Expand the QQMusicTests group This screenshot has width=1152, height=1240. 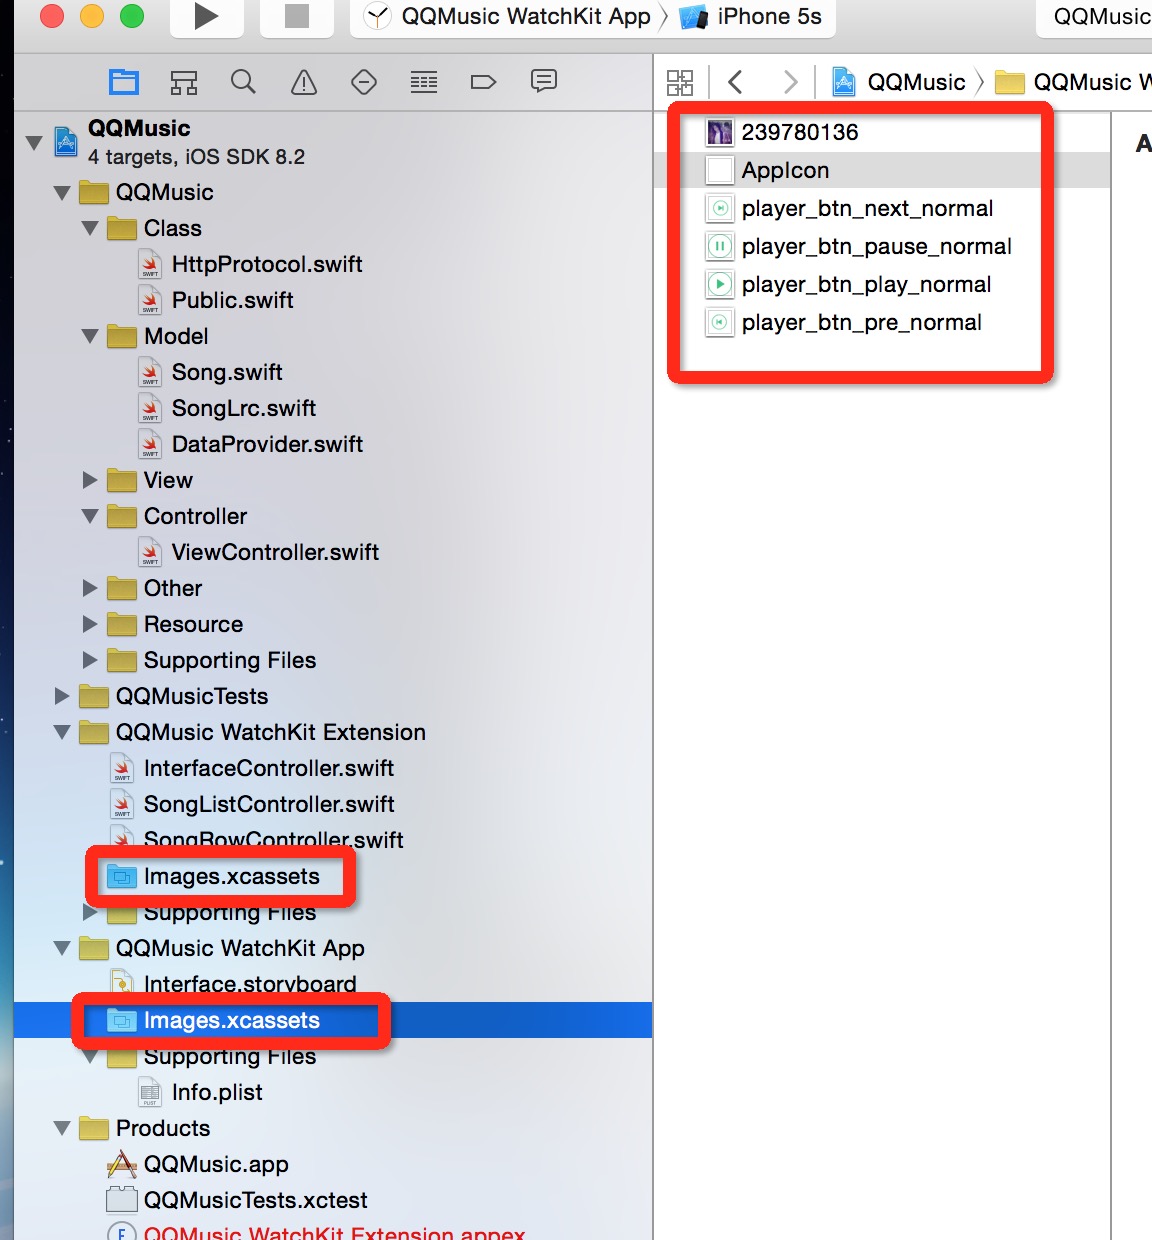(62, 697)
